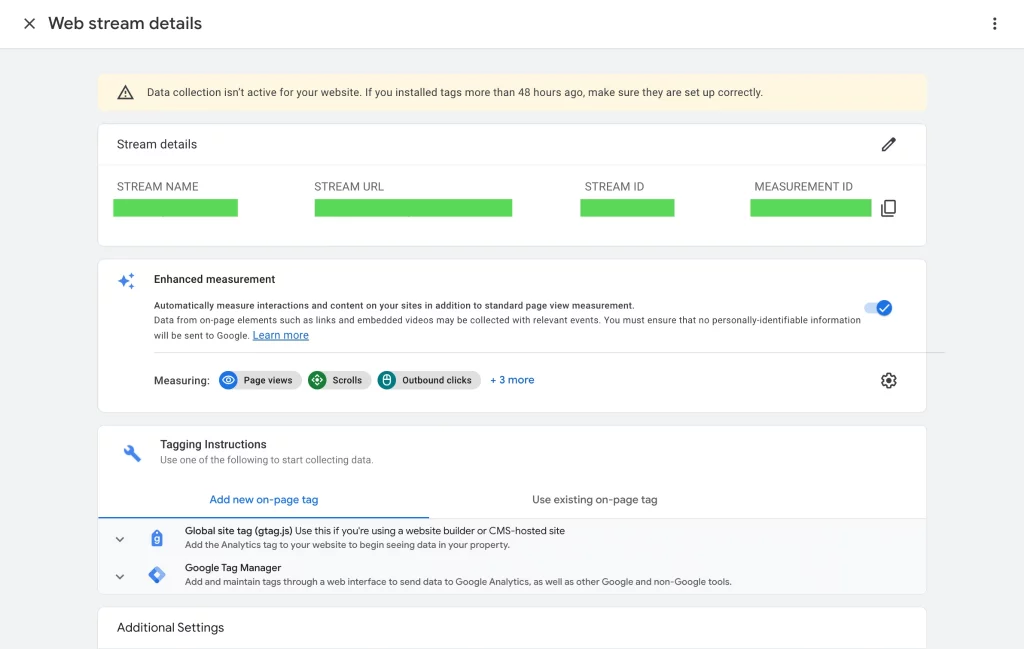Click the 'Data collection isn't active' warning text
Screen dimensions: 1024x649
tap(455, 93)
